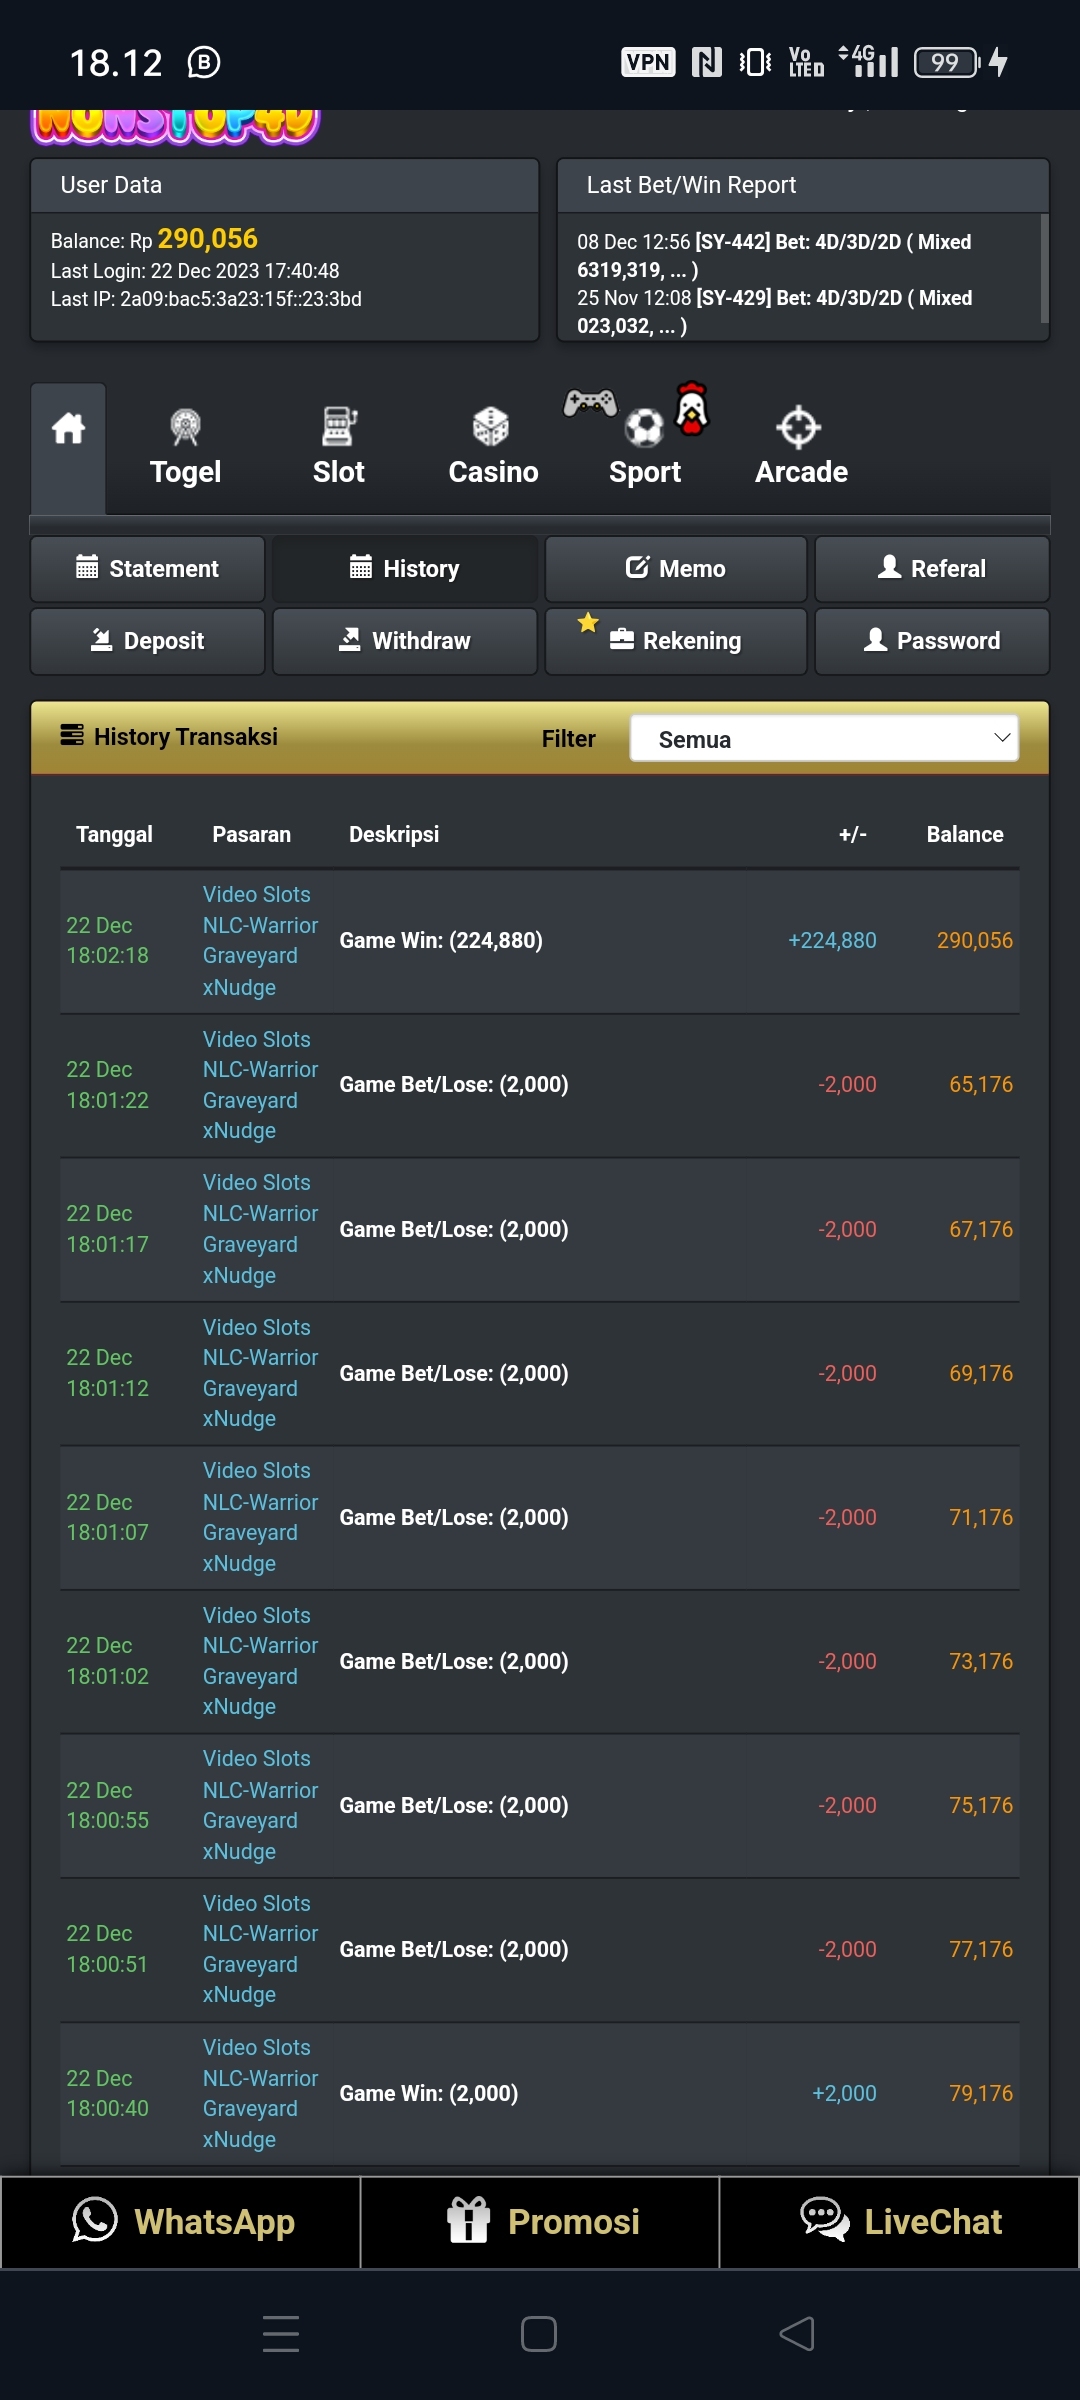
Task: Switch to the Statement tab
Action: click(x=148, y=569)
